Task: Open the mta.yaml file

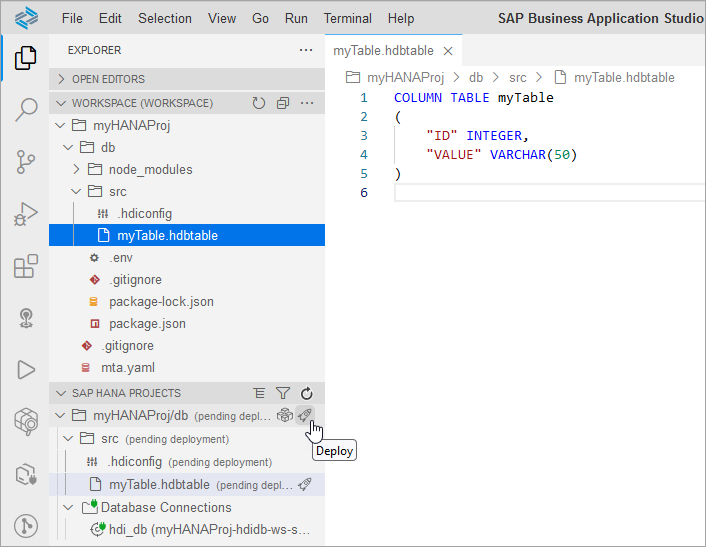Action: click(187, 368)
